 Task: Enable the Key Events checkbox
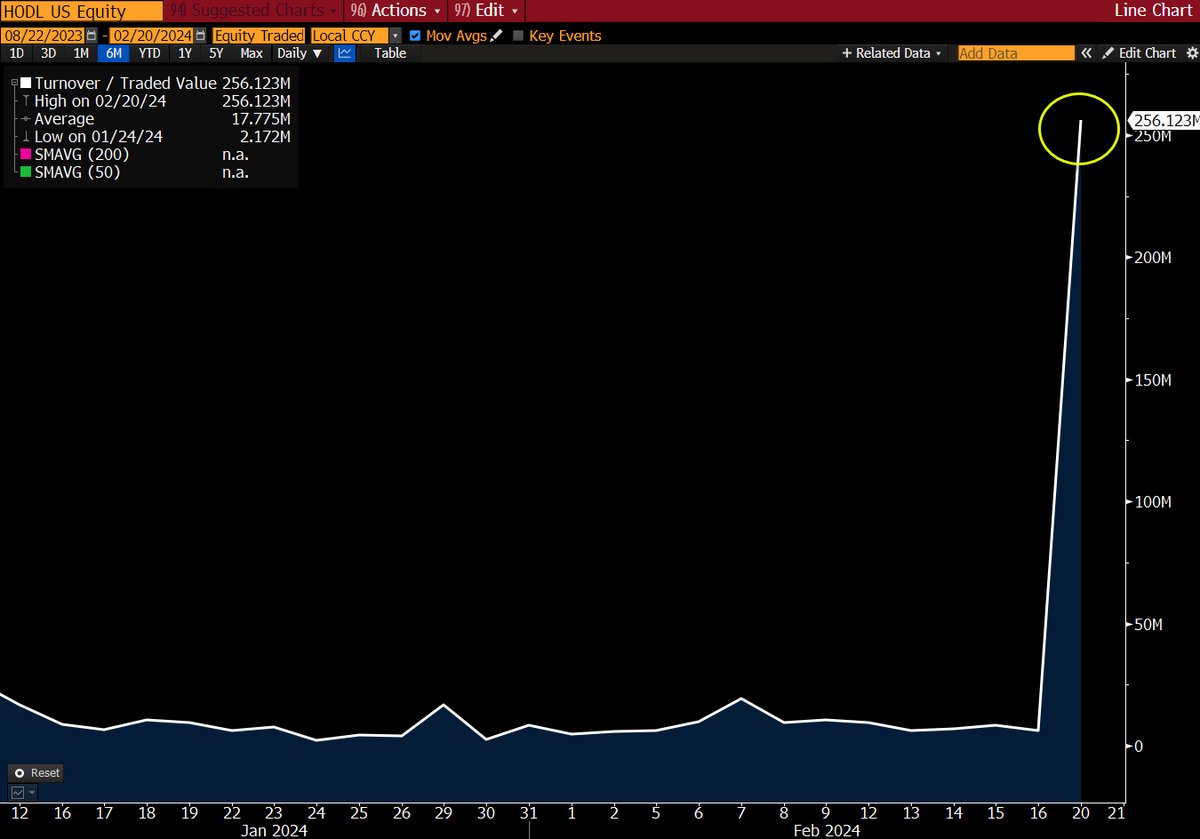(x=518, y=35)
